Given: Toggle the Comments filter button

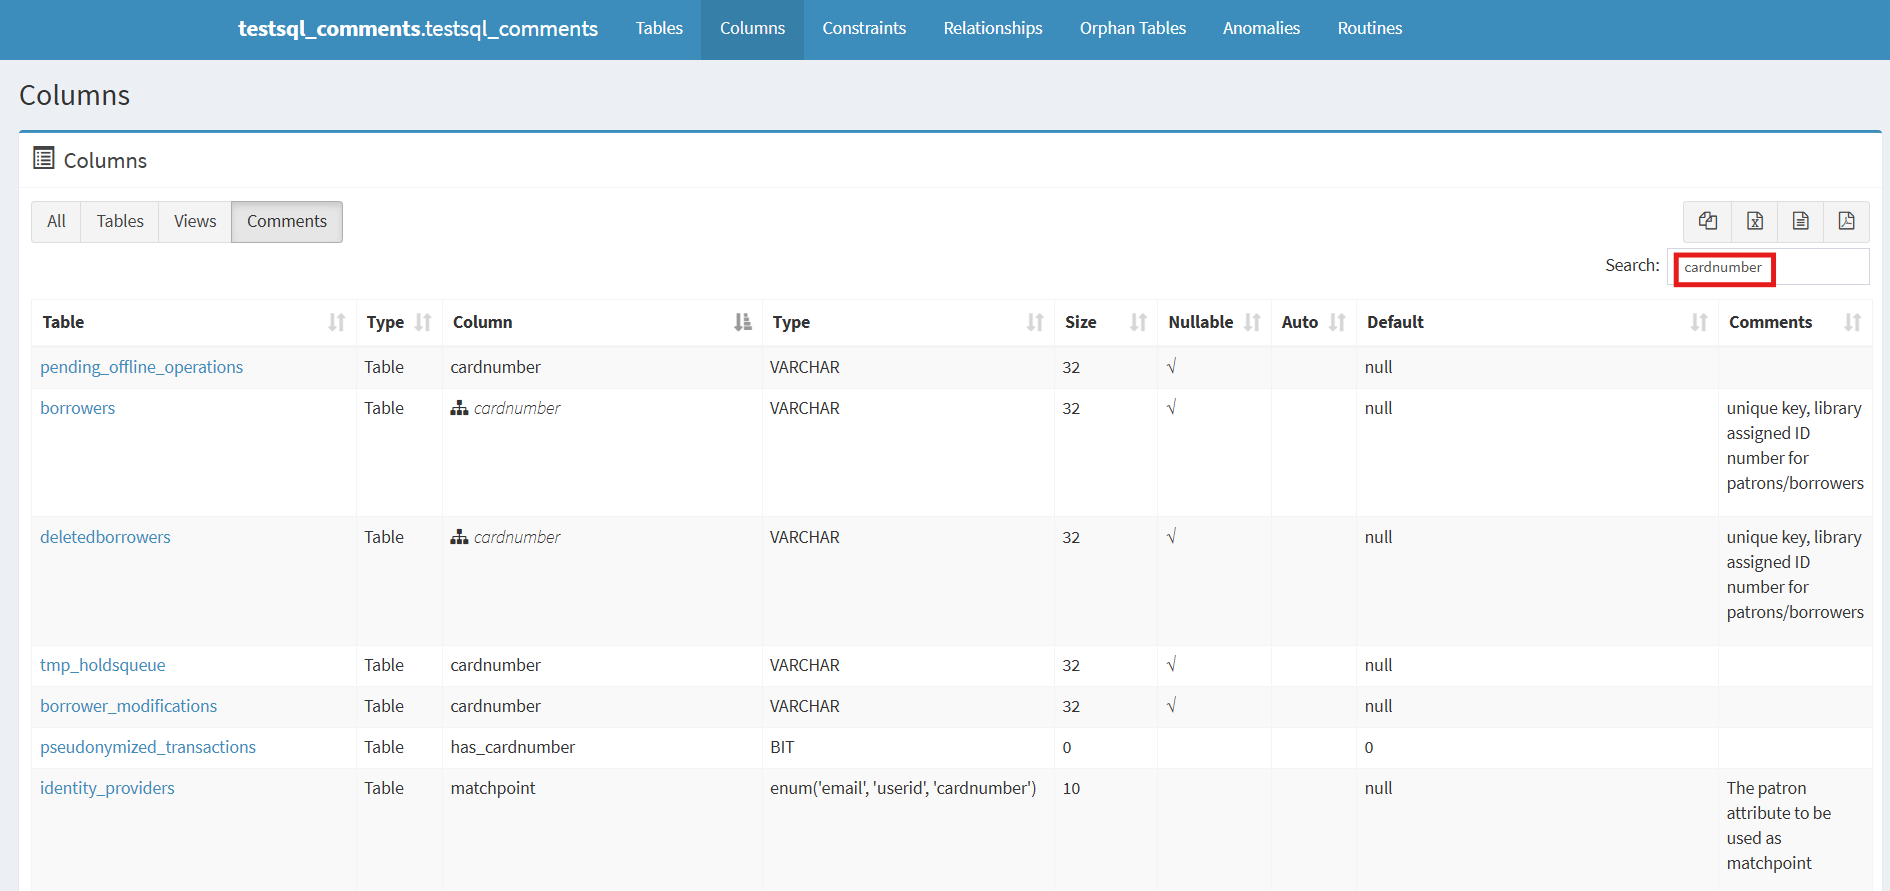Looking at the screenshot, I should [287, 222].
